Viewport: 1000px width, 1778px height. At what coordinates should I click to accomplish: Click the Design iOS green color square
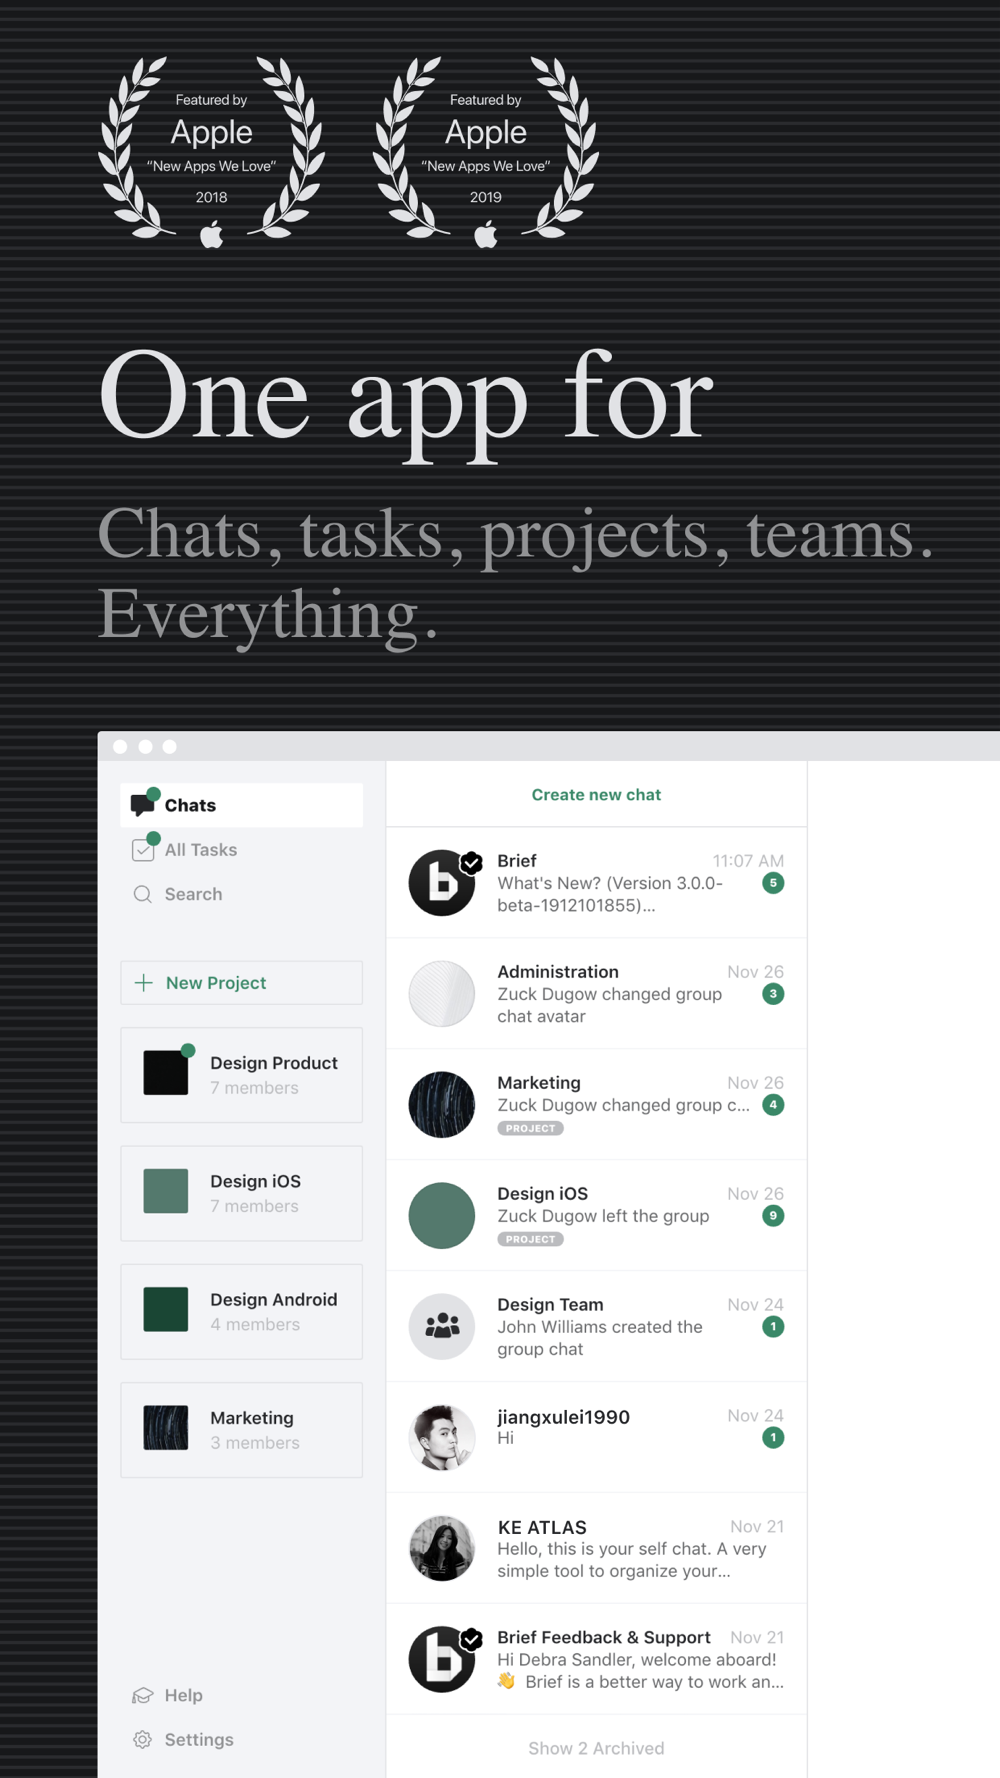pyautogui.click(x=166, y=1191)
